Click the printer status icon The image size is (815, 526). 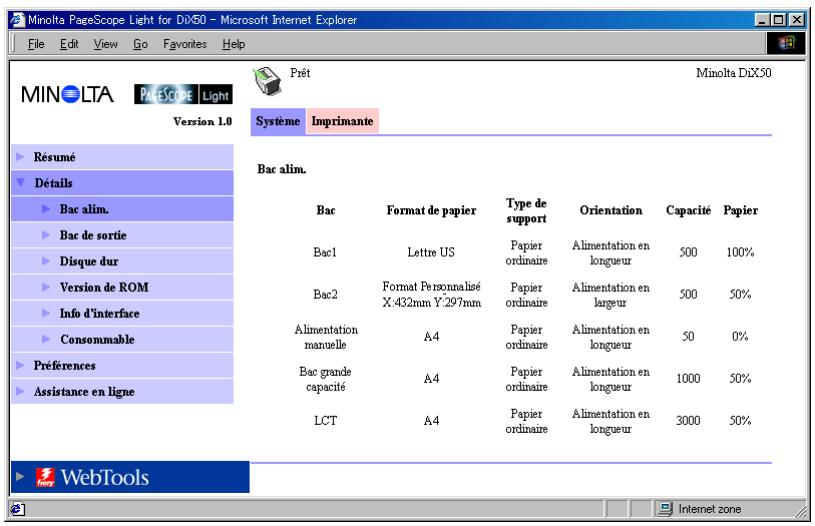coord(268,81)
